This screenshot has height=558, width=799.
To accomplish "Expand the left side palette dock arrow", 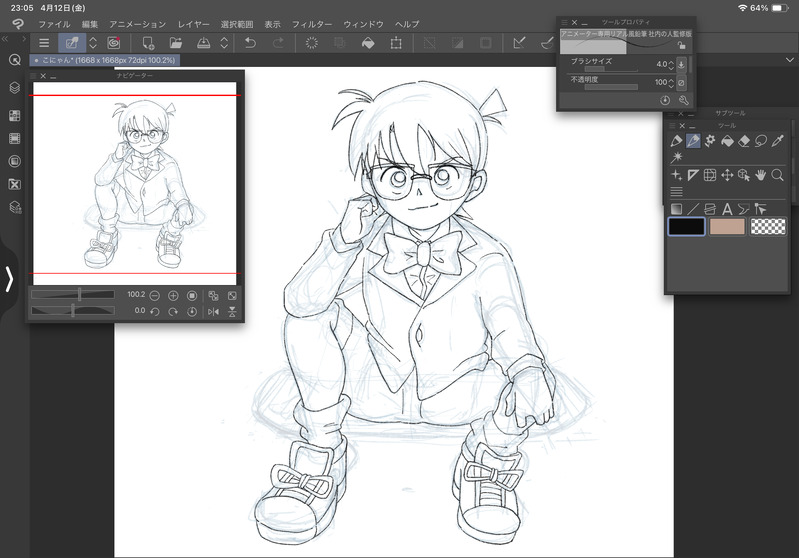I will click(10, 279).
